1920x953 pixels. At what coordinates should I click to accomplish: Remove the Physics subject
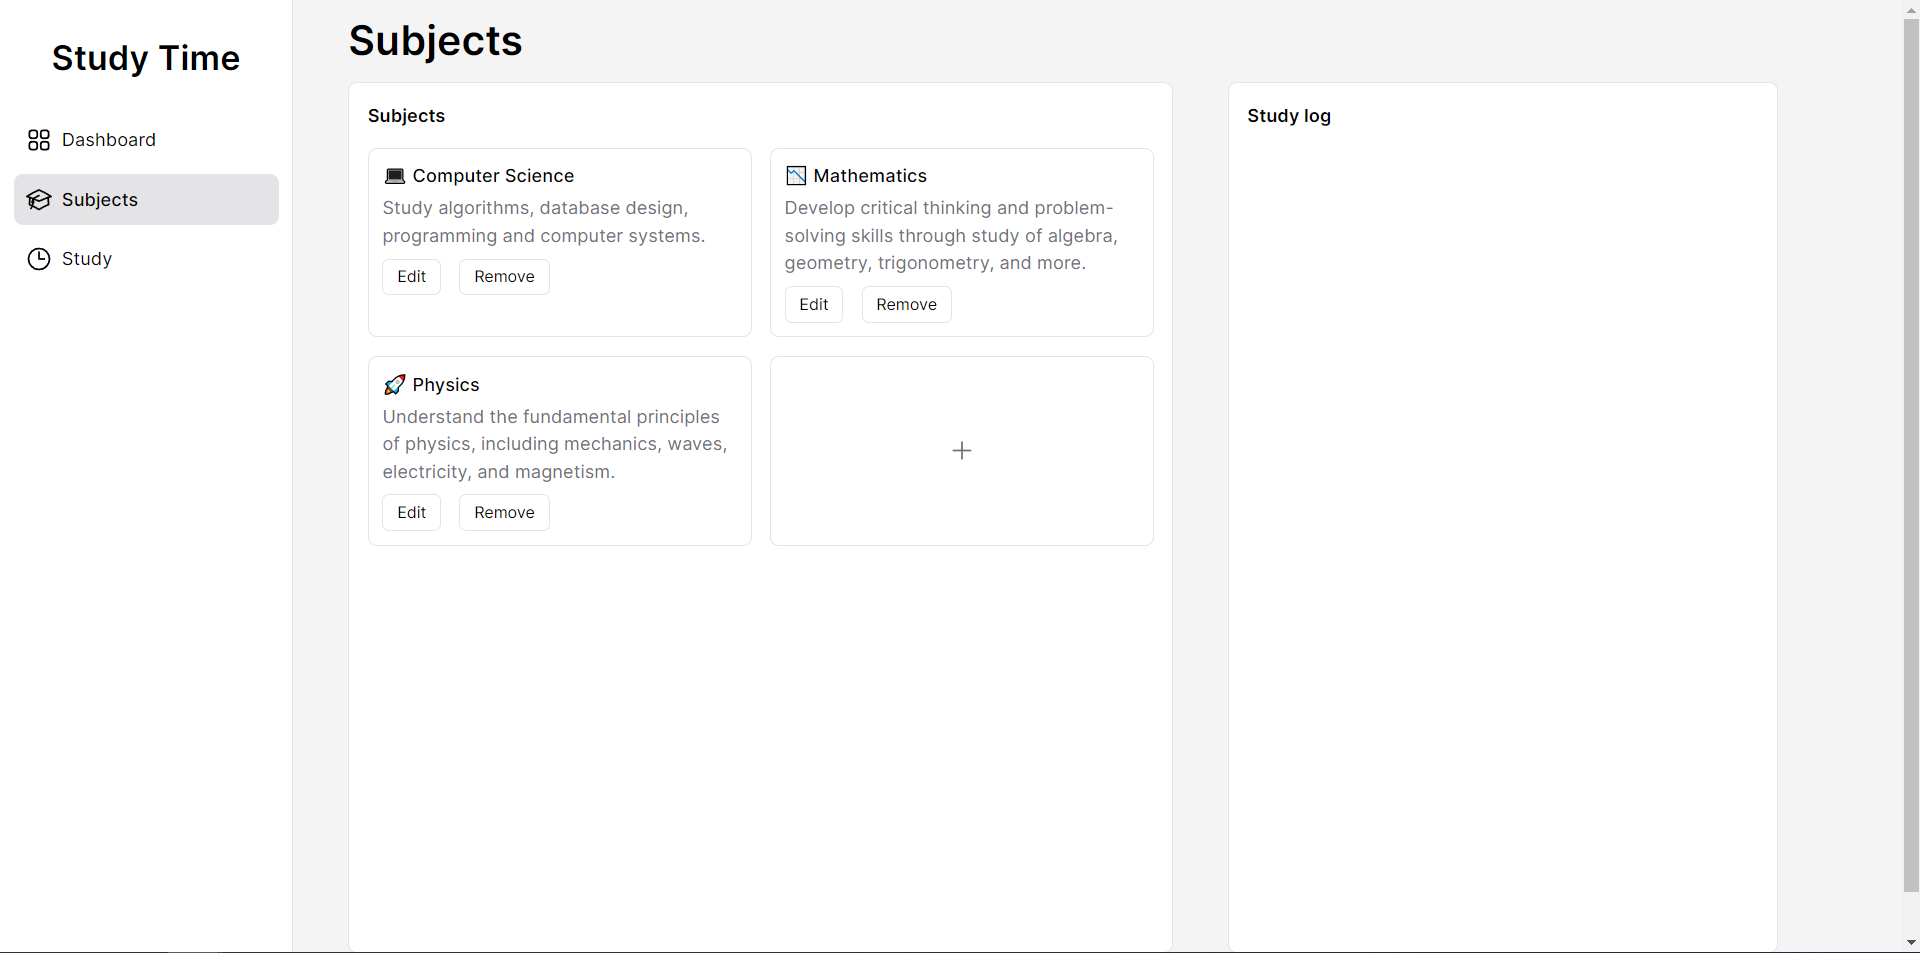(x=503, y=512)
